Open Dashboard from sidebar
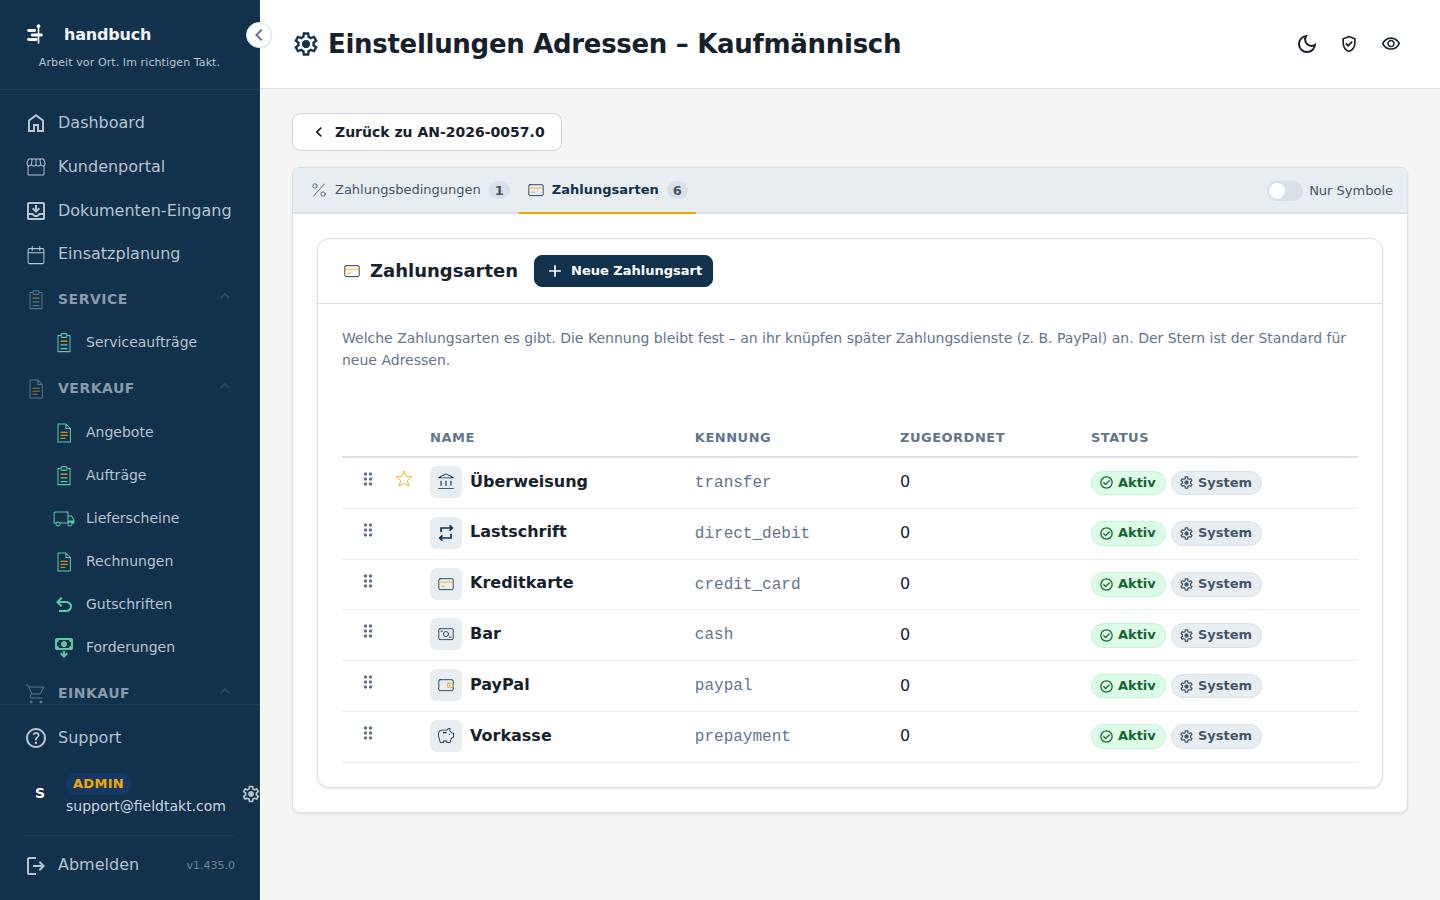 [130, 123]
